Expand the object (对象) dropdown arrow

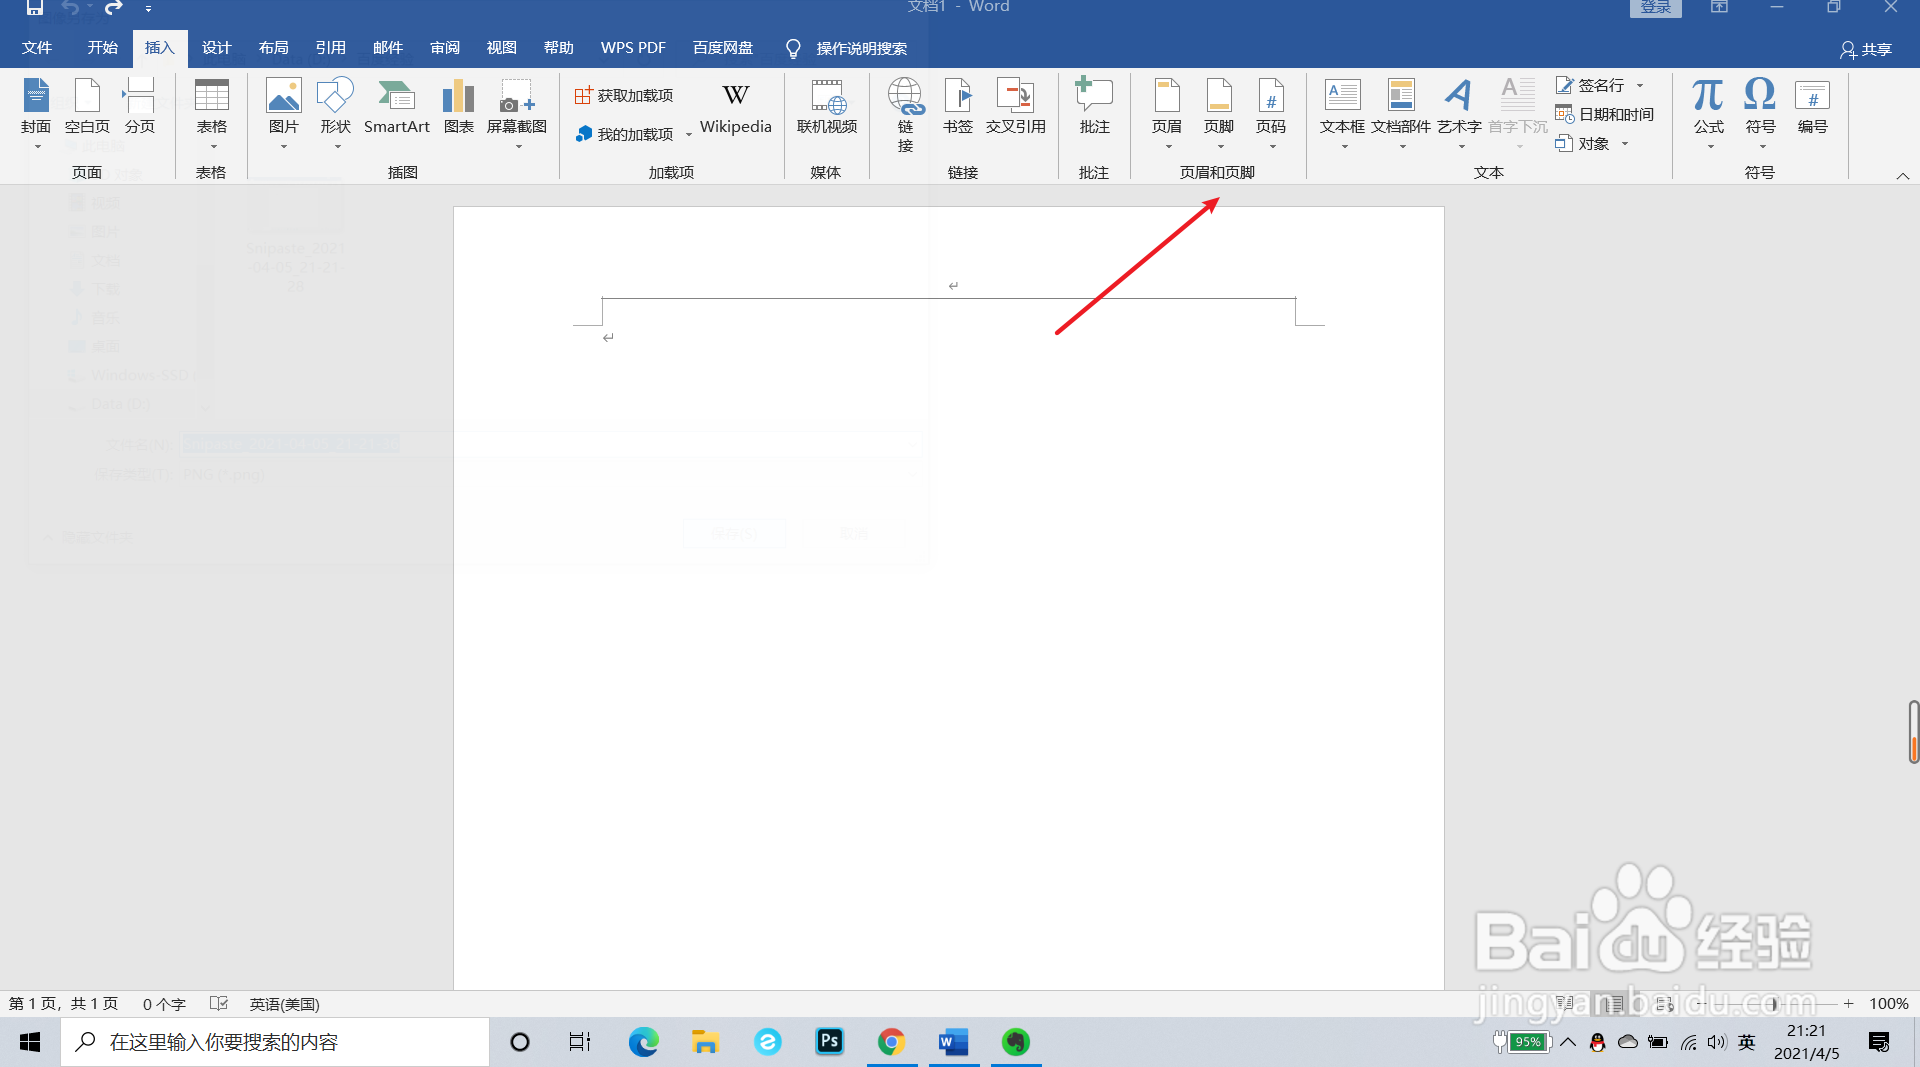1625,144
